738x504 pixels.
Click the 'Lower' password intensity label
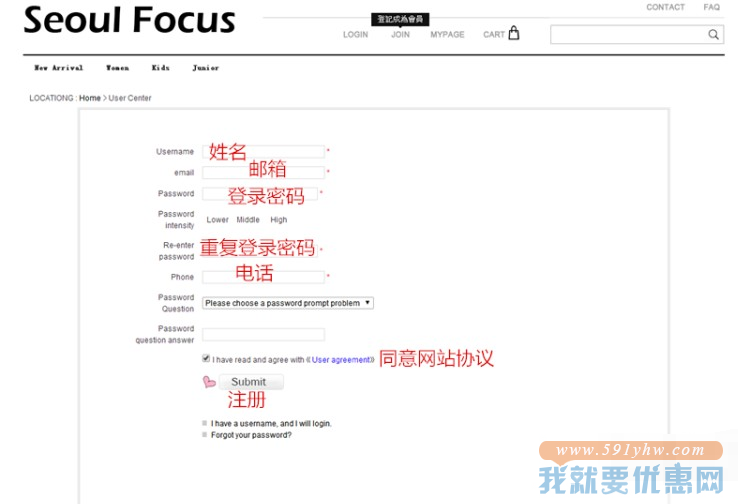click(x=217, y=220)
